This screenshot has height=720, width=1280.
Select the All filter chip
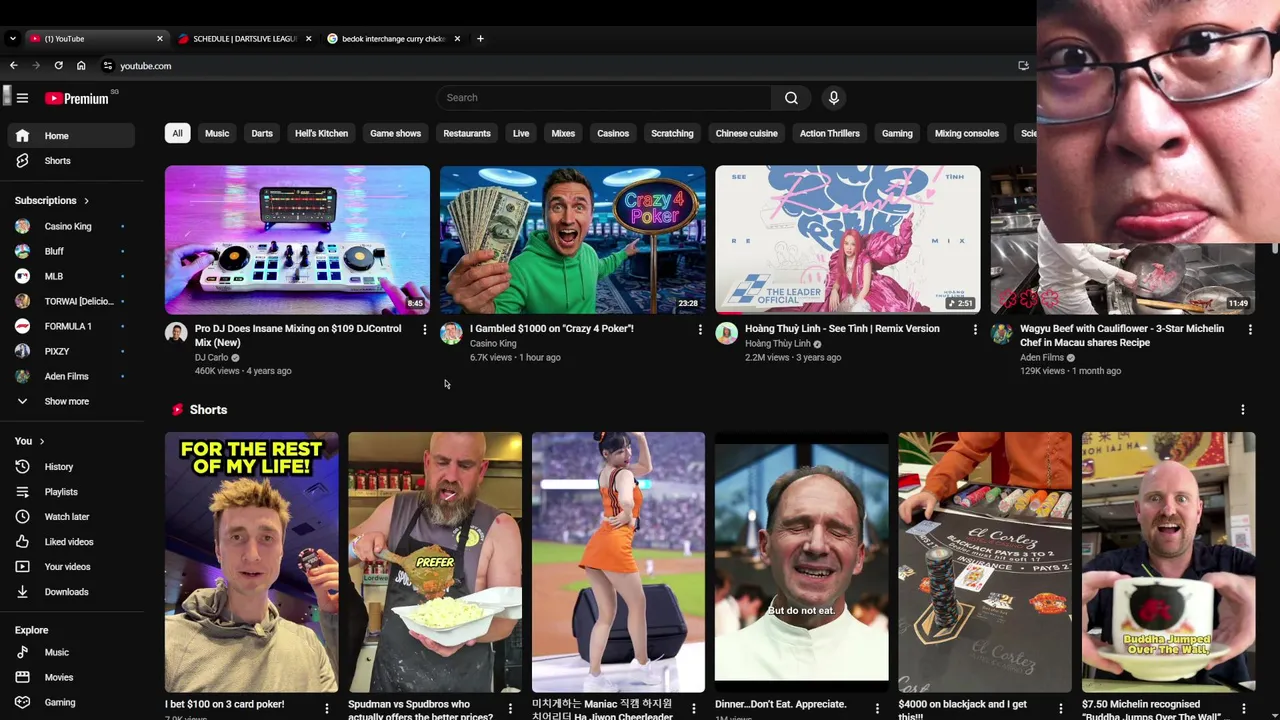click(x=177, y=134)
